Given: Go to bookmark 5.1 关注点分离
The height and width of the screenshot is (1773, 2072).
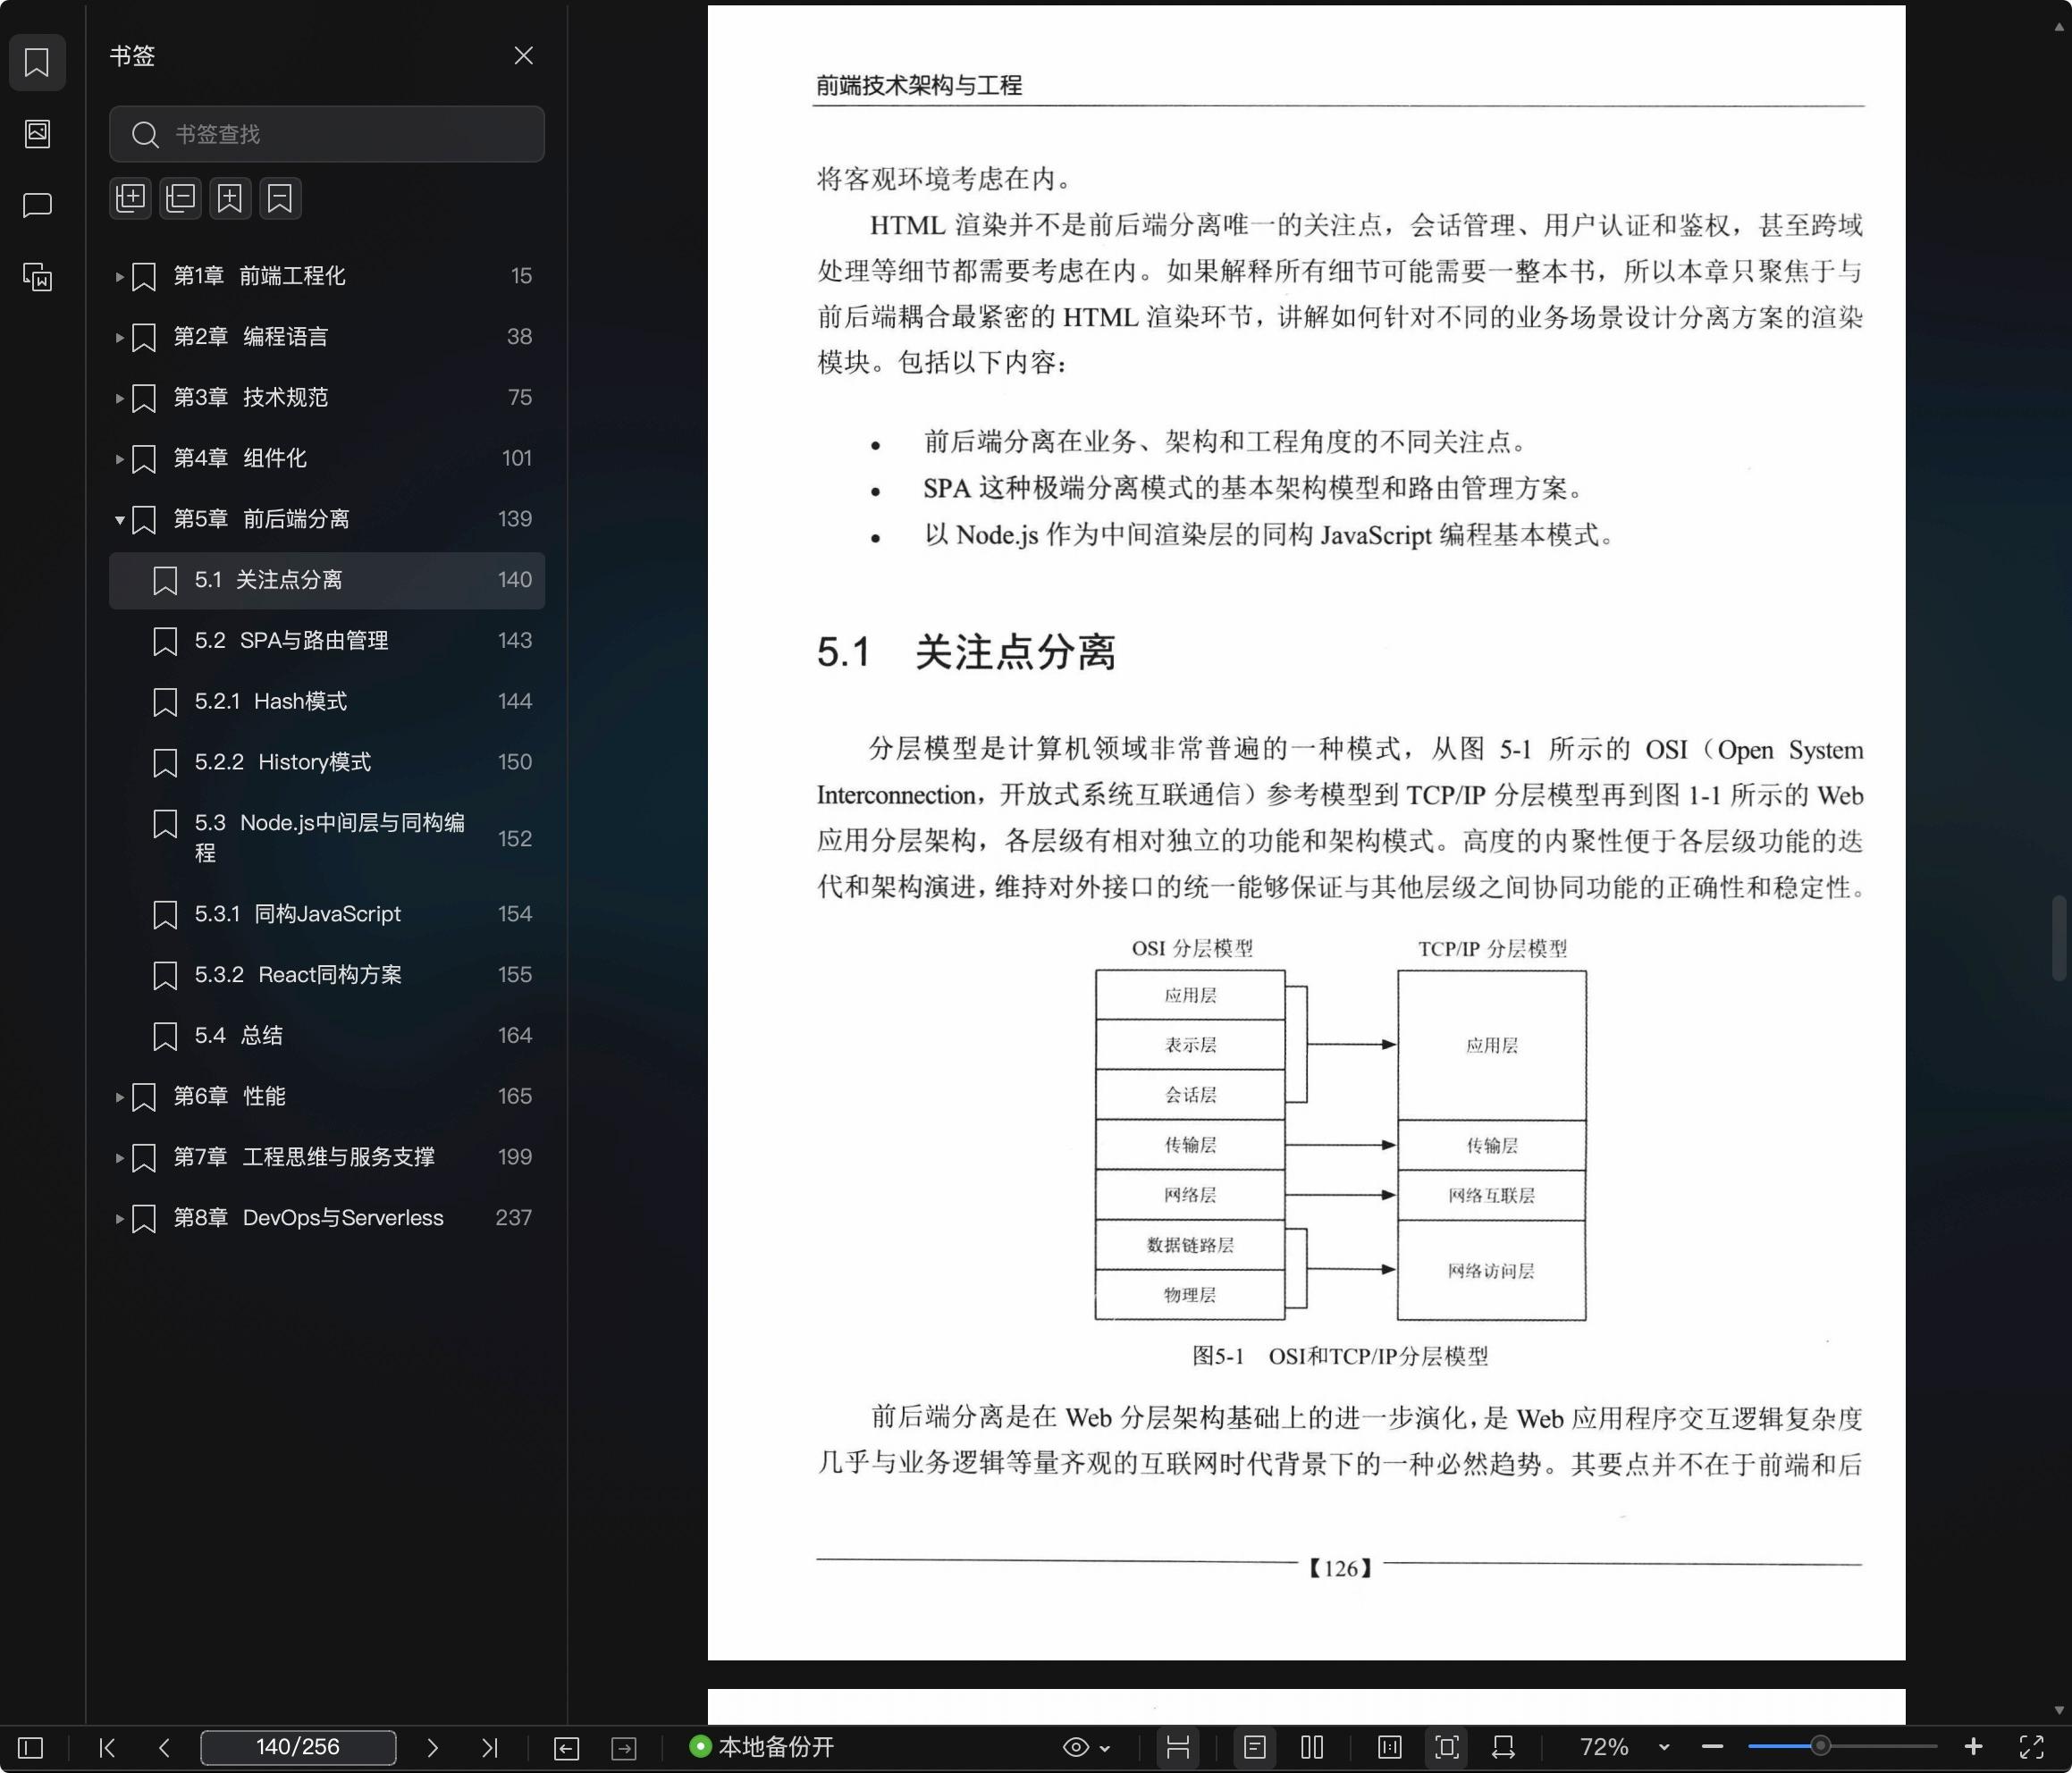Looking at the screenshot, I should 327,580.
